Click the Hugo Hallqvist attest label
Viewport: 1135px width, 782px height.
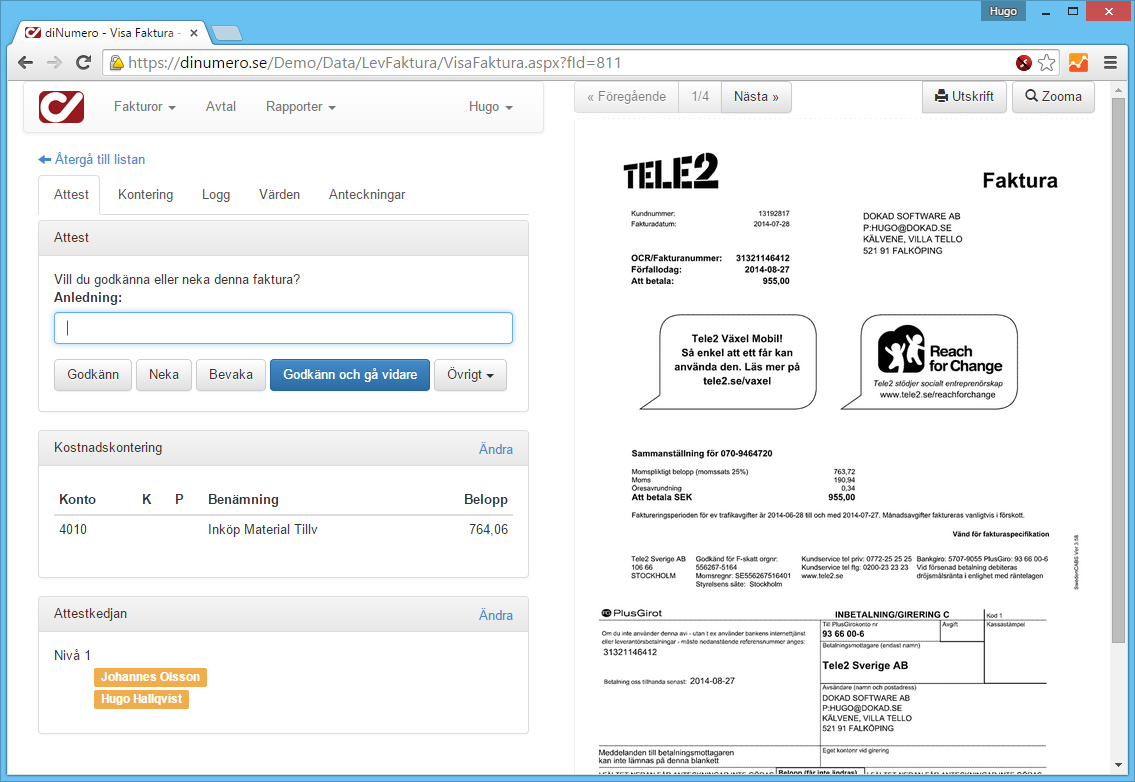[141, 699]
